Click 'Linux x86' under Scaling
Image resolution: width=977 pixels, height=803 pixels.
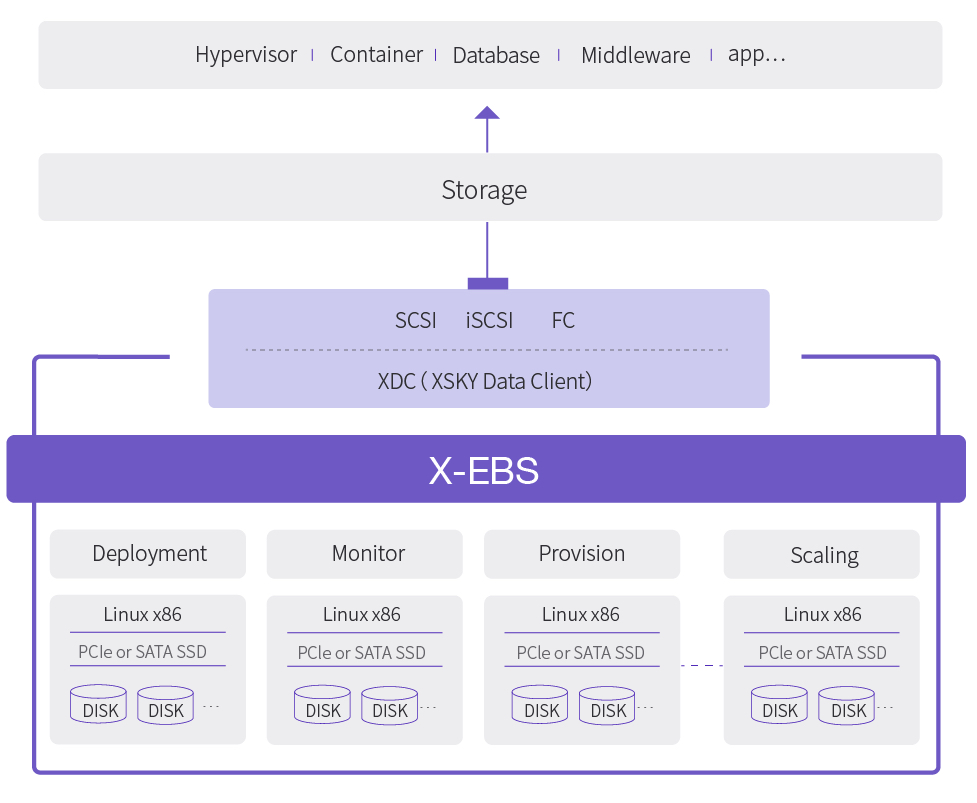click(822, 614)
